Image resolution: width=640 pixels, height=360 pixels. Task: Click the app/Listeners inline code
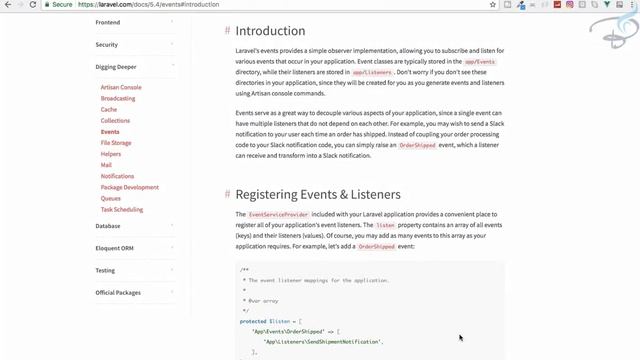pos(372,72)
